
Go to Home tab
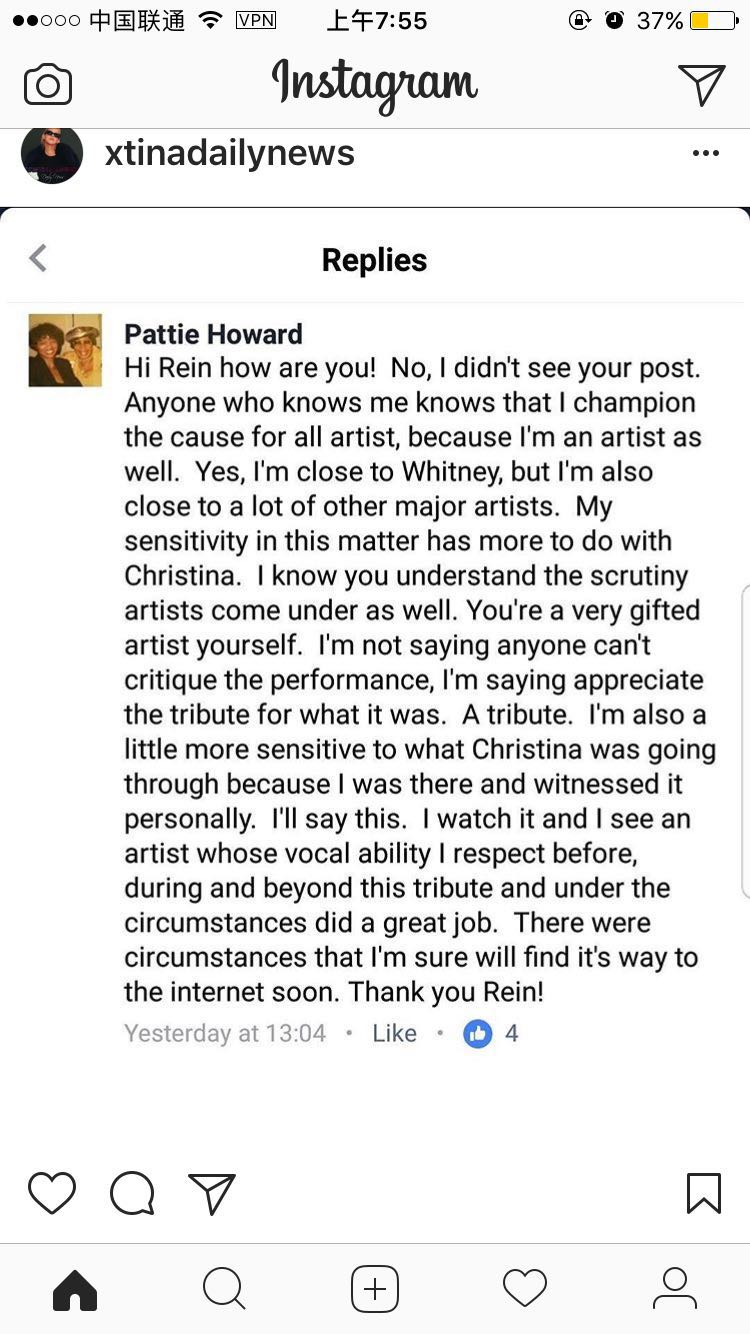75,1289
